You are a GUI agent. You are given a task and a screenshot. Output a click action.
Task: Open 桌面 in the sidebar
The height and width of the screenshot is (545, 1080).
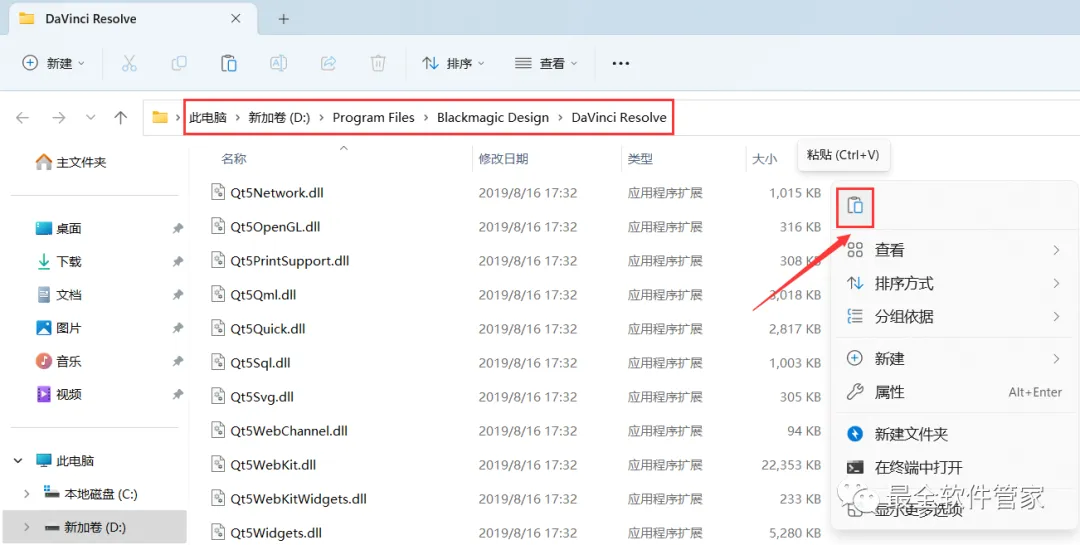[59, 228]
